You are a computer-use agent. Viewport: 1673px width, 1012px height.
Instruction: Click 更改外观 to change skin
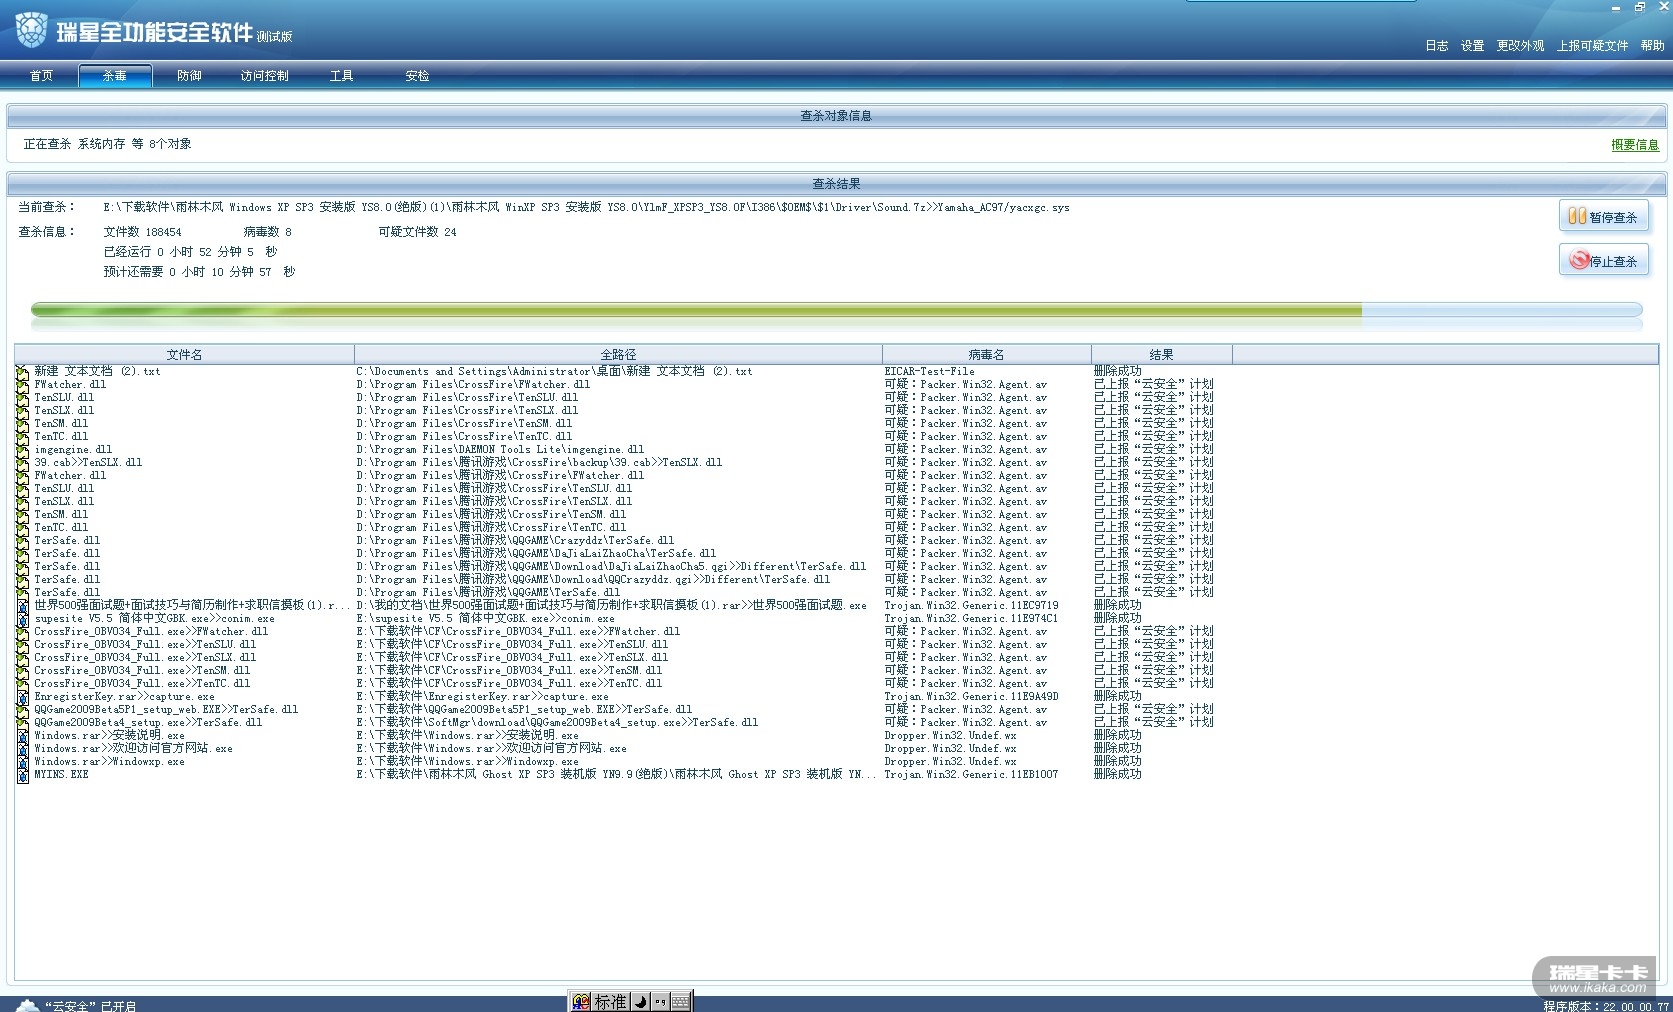1520,46
